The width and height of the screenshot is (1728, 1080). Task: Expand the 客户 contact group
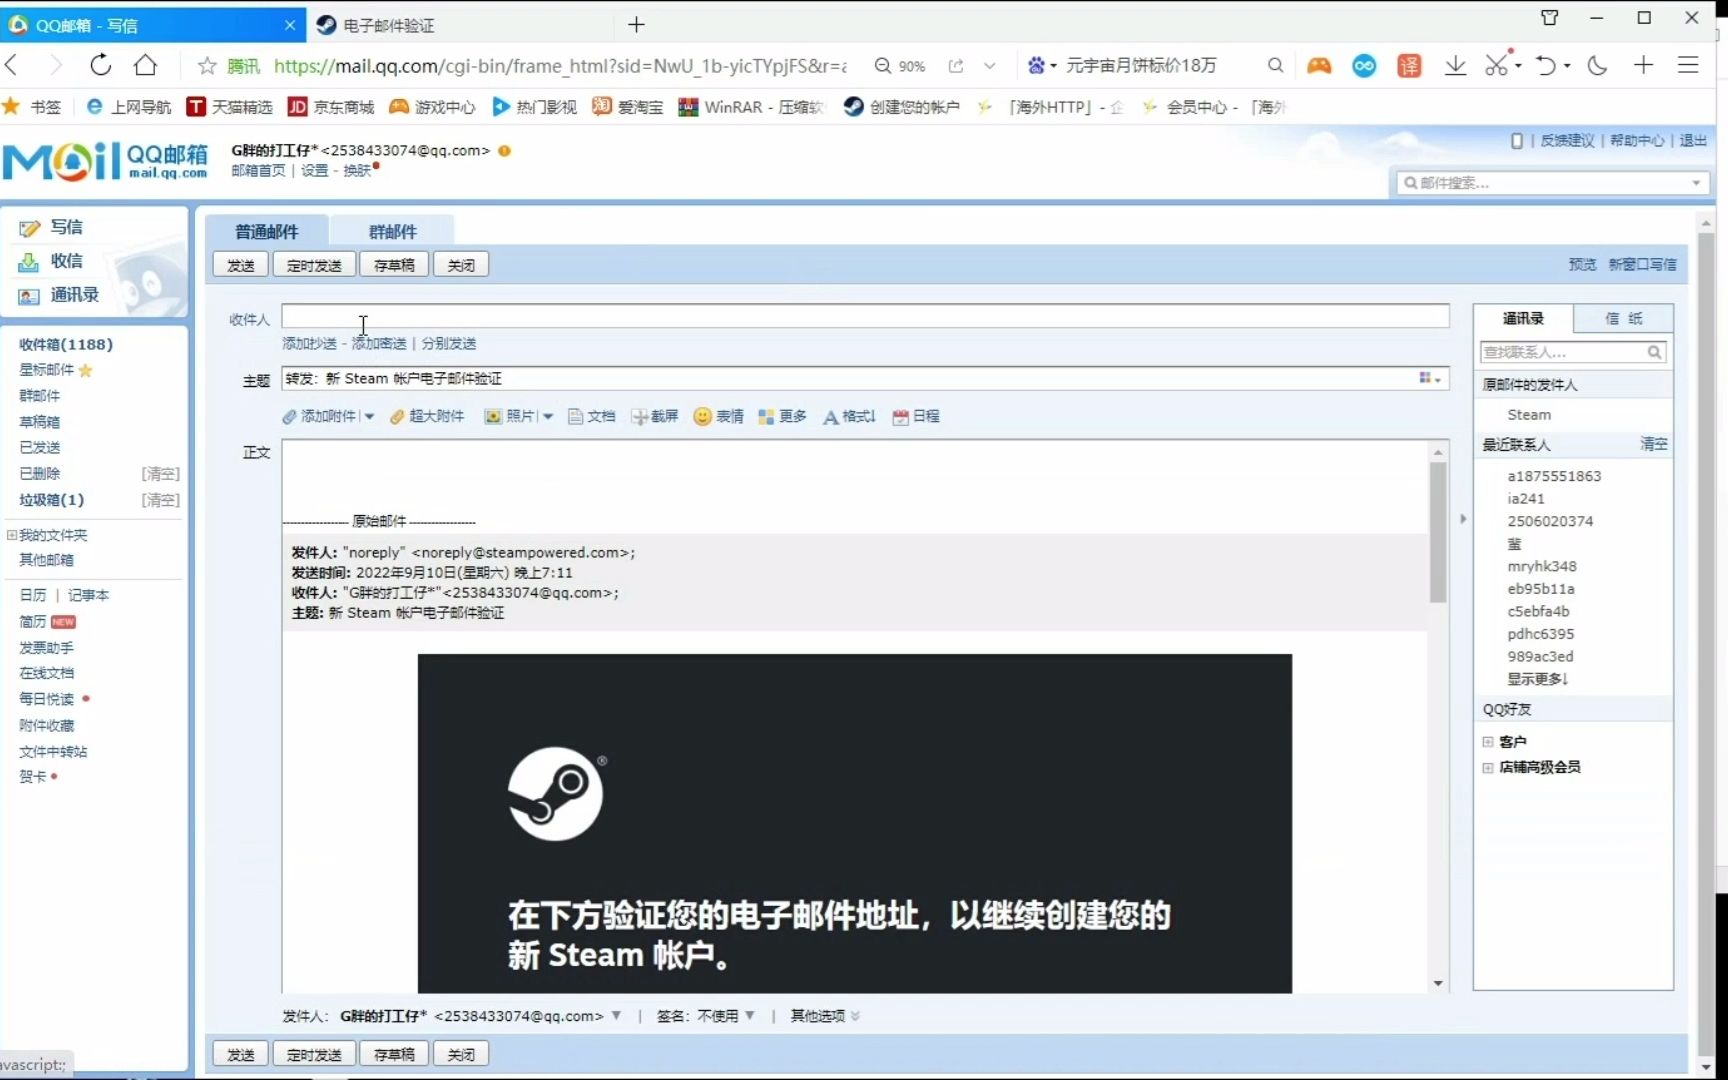point(1488,742)
